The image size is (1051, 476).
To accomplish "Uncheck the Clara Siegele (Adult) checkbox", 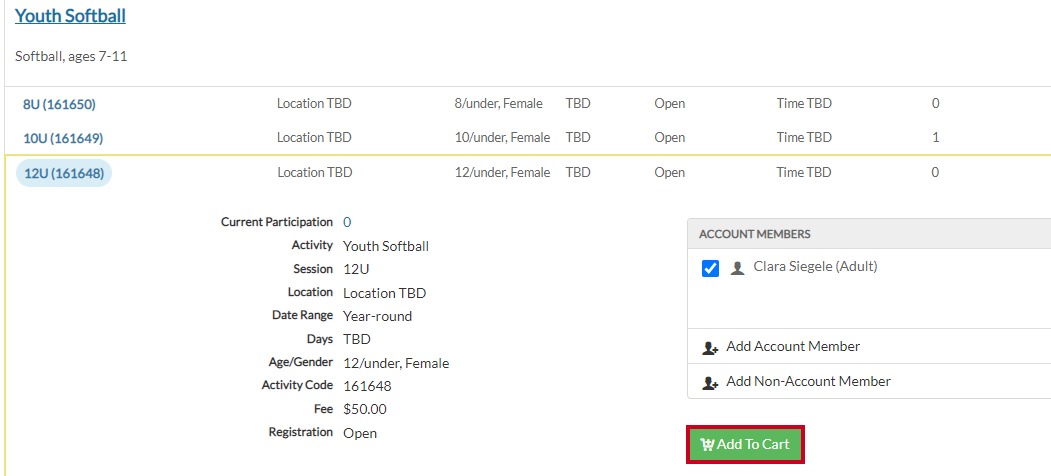I will pos(710,269).
